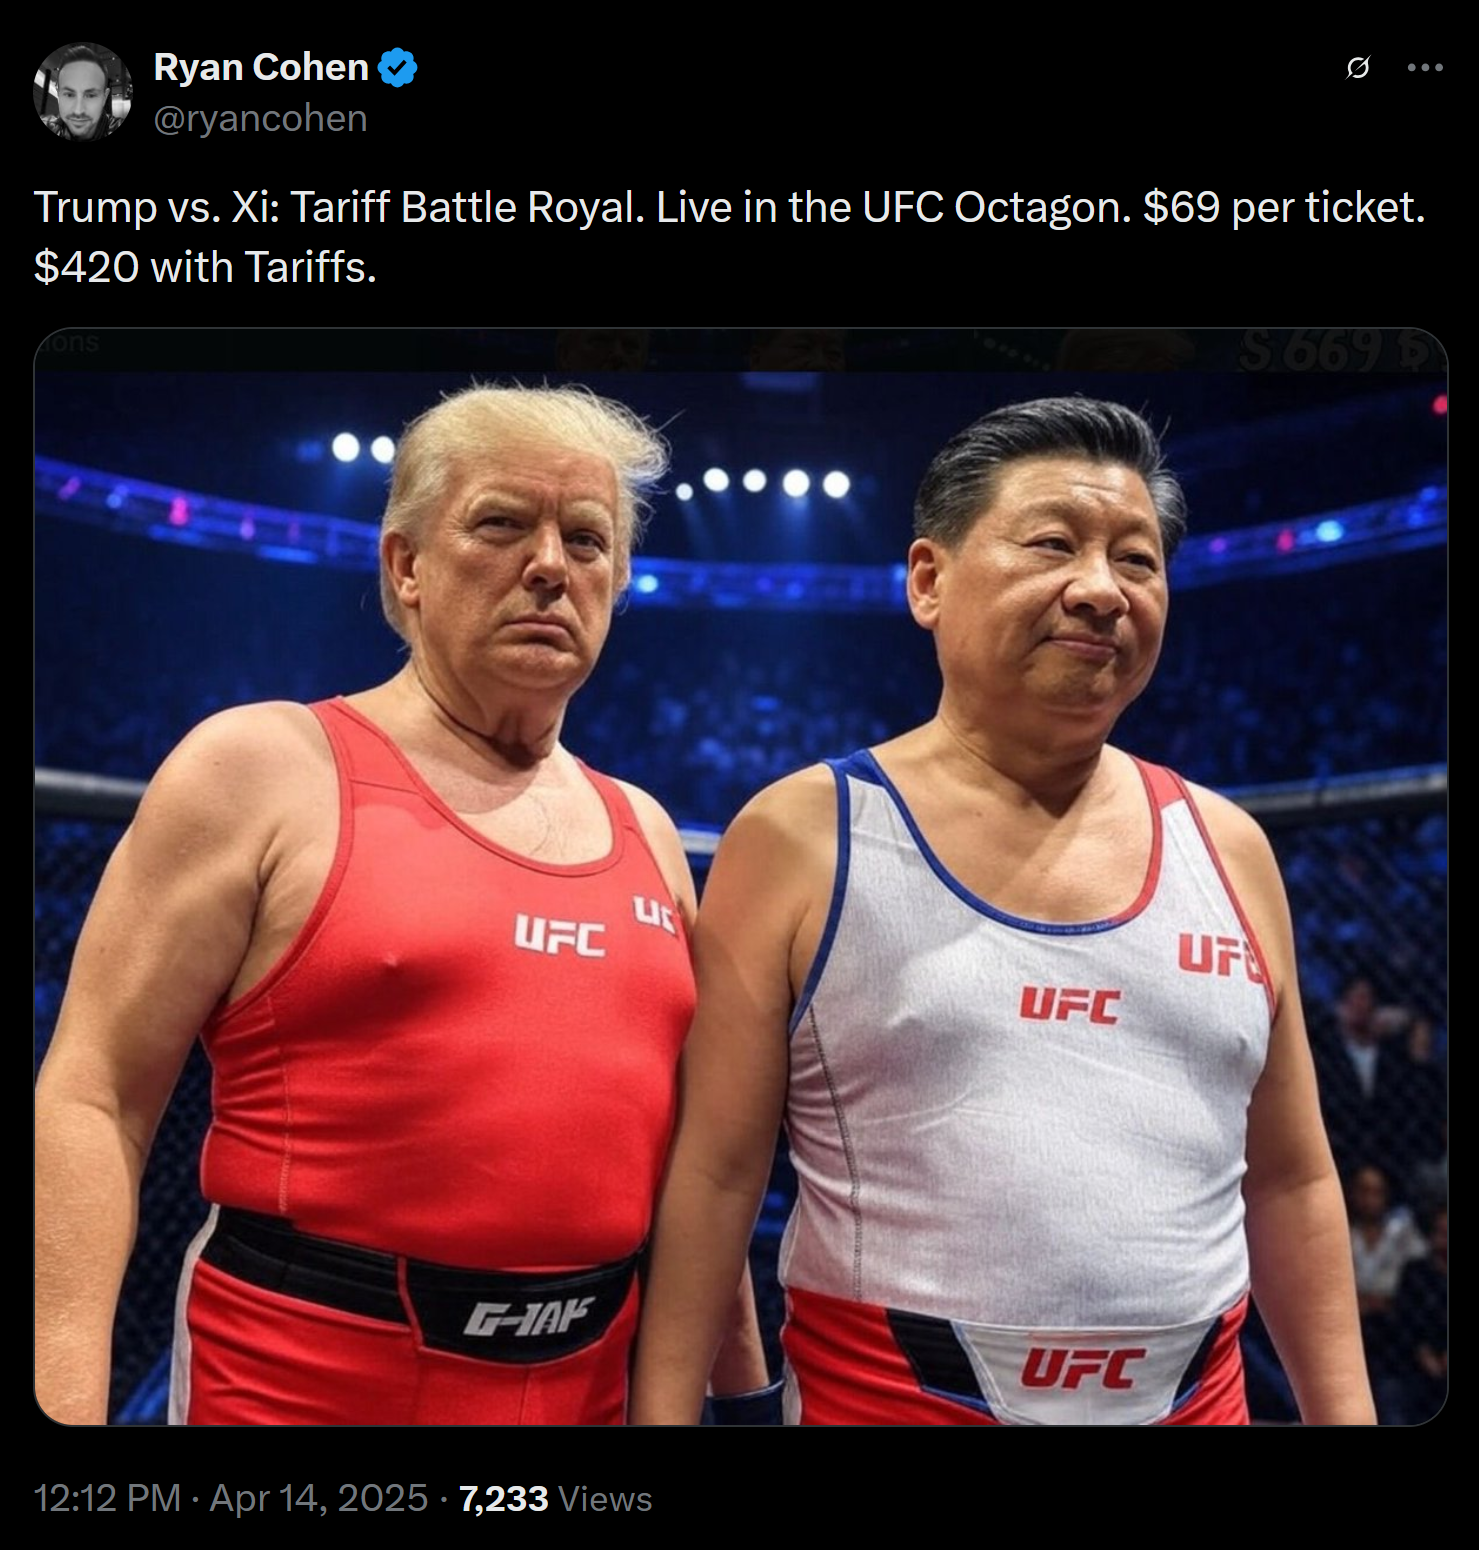Open the 7,233 Views count

point(555,1499)
